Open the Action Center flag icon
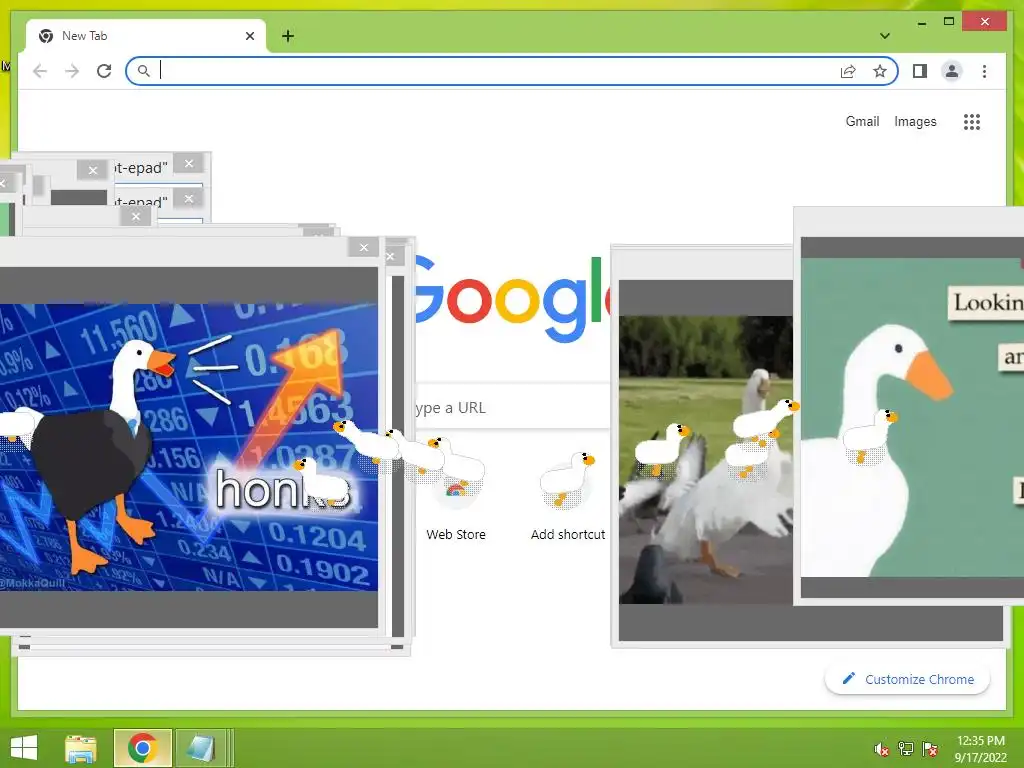The height and width of the screenshot is (768, 1024). tap(930, 749)
